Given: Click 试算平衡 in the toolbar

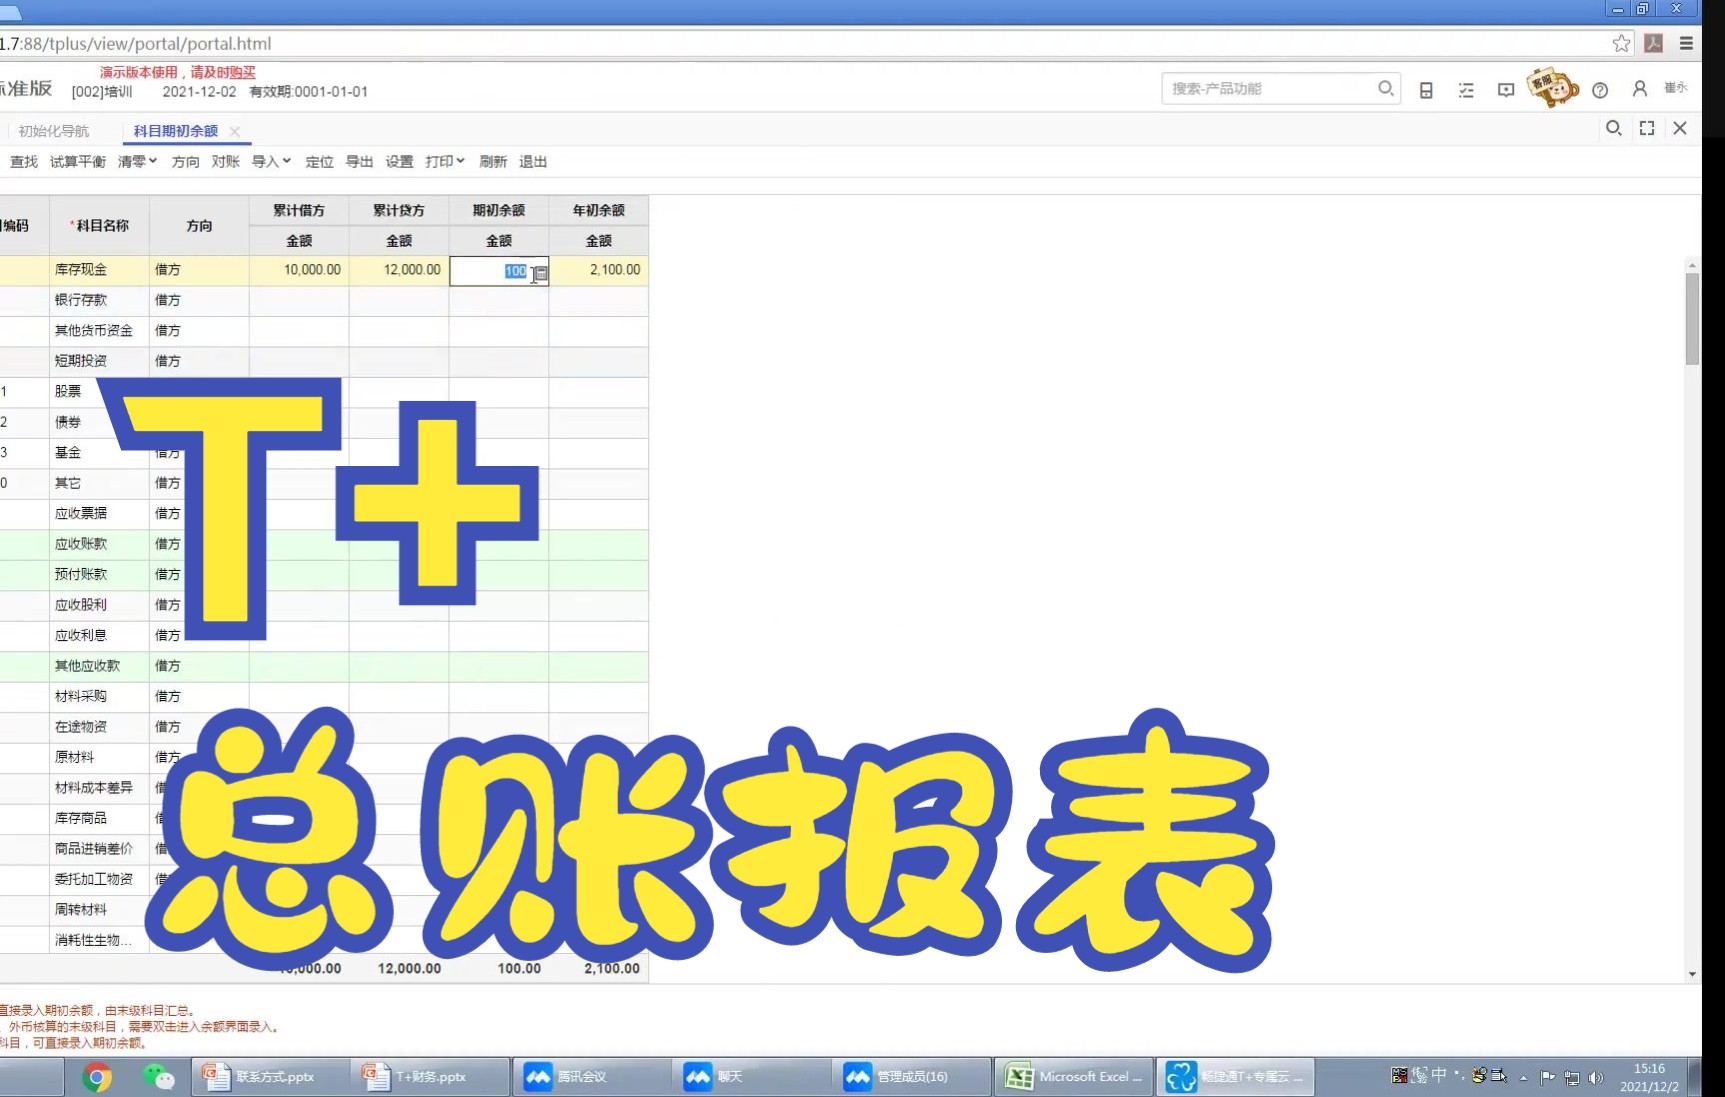Looking at the screenshot, I should point(78,161).
